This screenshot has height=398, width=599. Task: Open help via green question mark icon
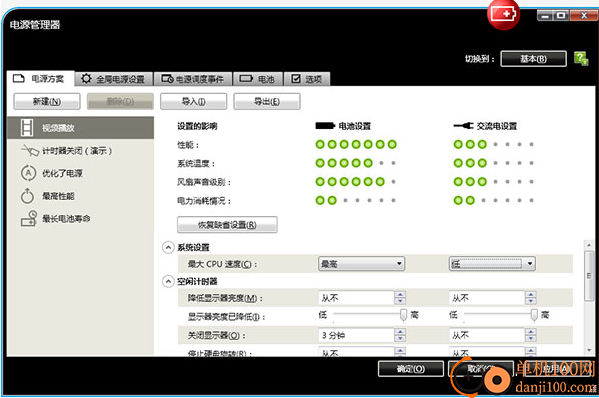click(x=581, y=58)
